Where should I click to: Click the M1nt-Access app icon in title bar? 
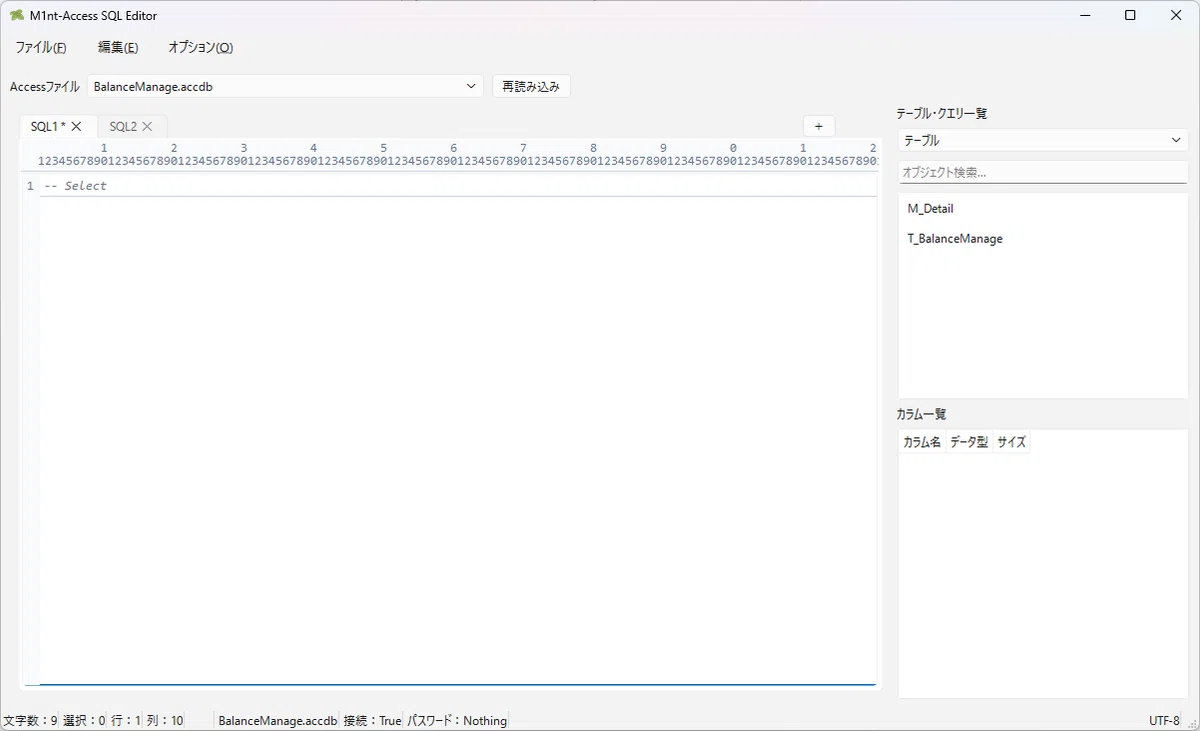(17, 15)
